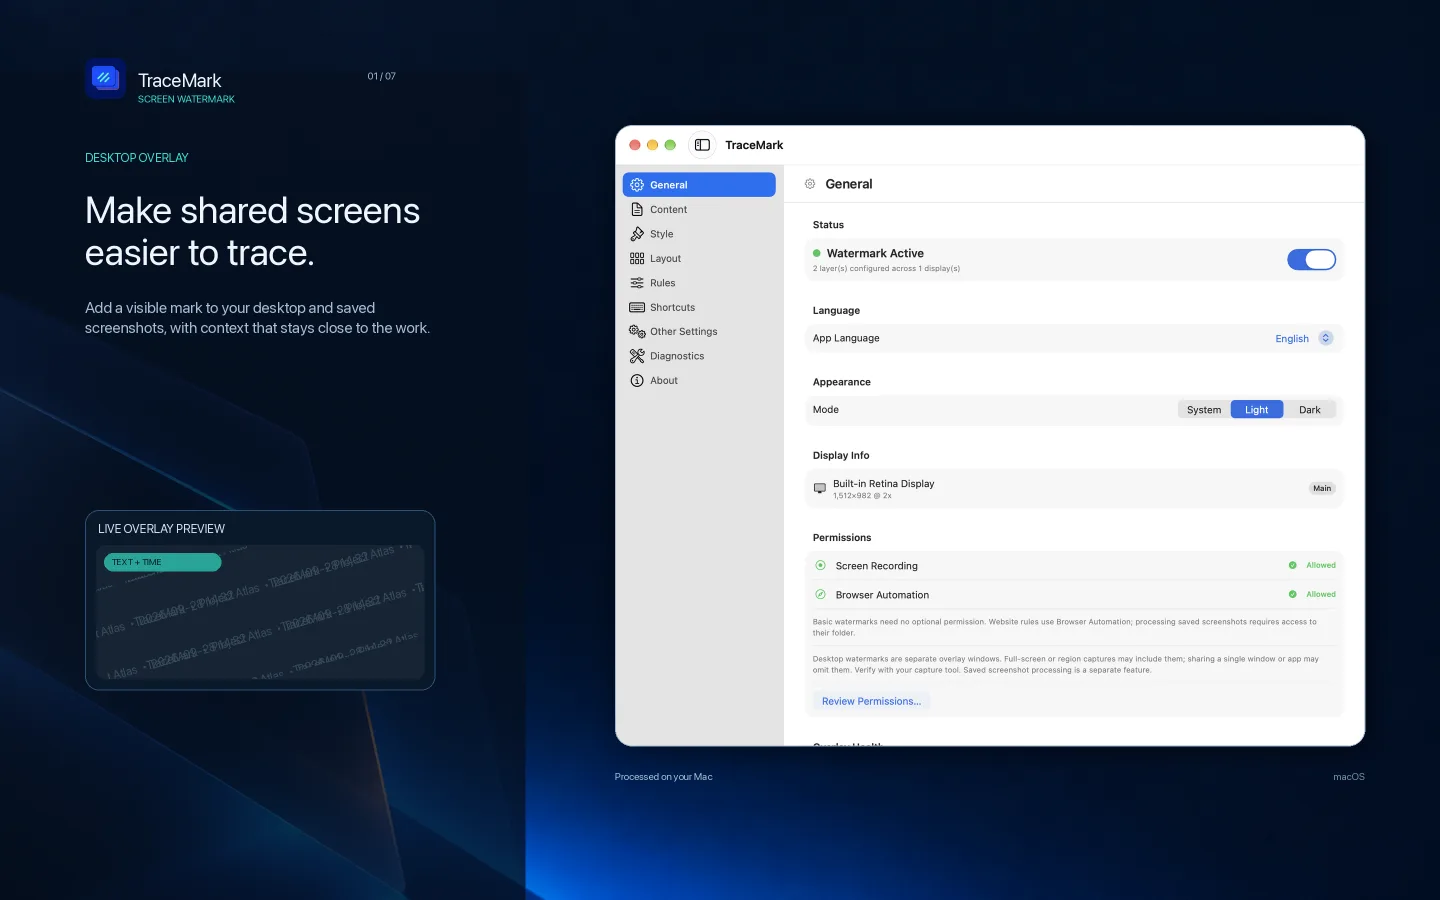Click the About info icon
1440x900 pixels.
tap(637, 380)
